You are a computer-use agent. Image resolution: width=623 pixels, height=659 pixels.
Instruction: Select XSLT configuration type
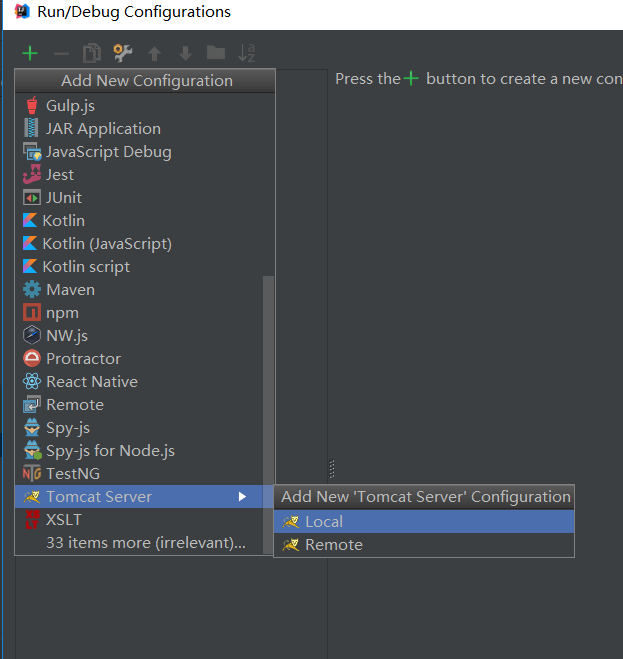coord(139,519)
